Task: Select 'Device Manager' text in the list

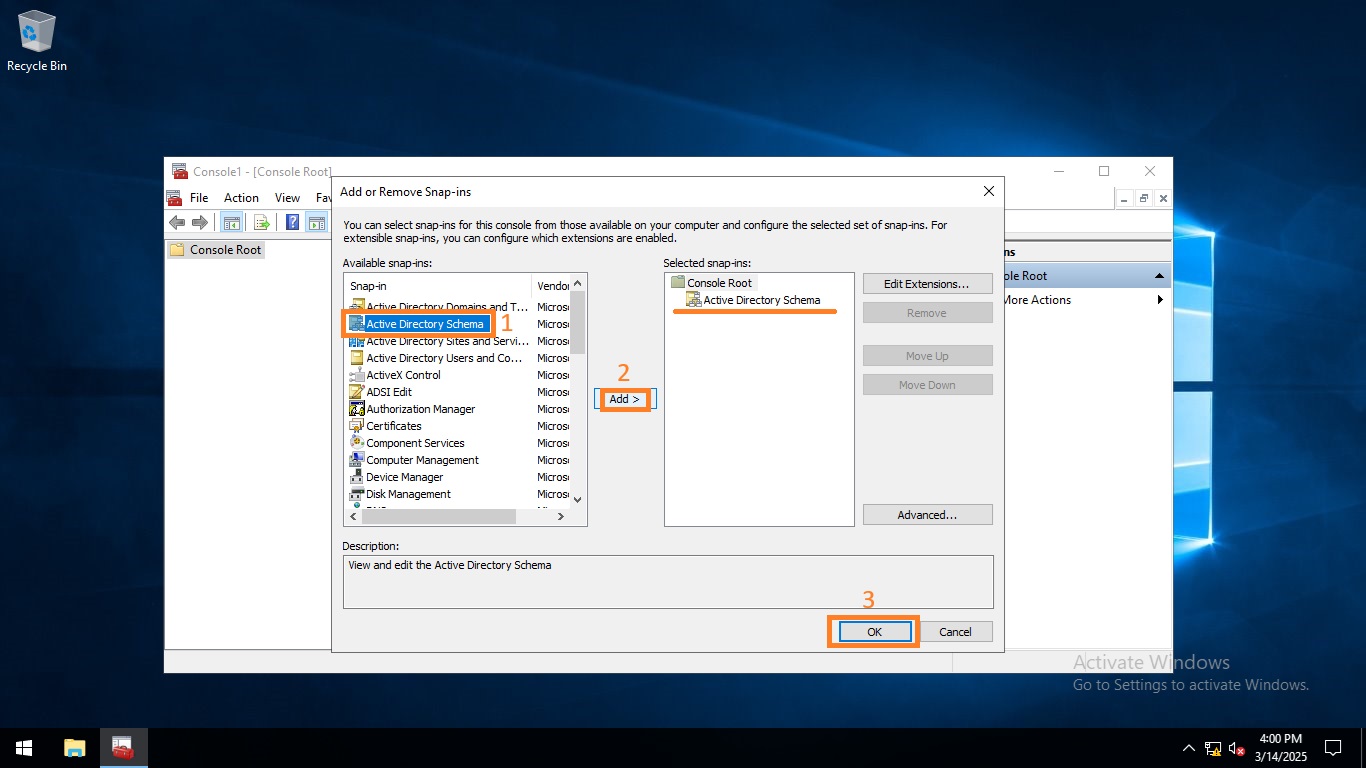Action: [405, 477]
